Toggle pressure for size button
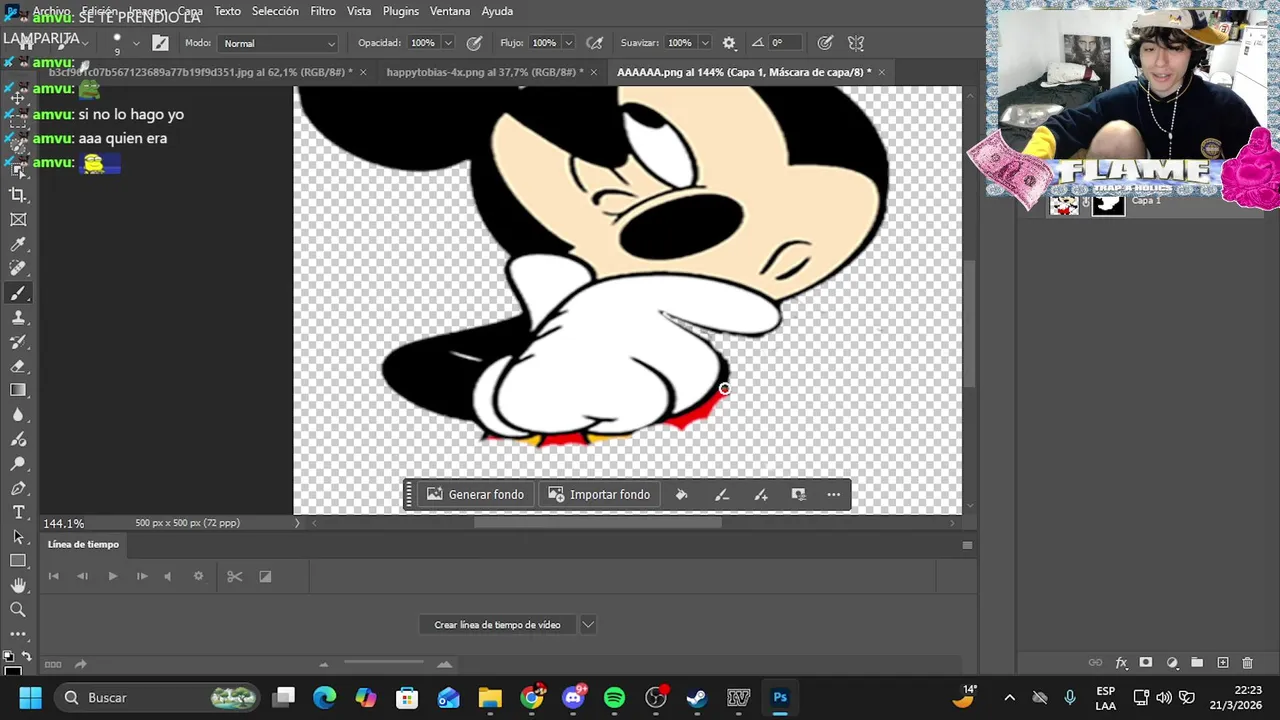The width and height of the screenshot is (1280, 720). pyautogui.click(x=825, y=43)
